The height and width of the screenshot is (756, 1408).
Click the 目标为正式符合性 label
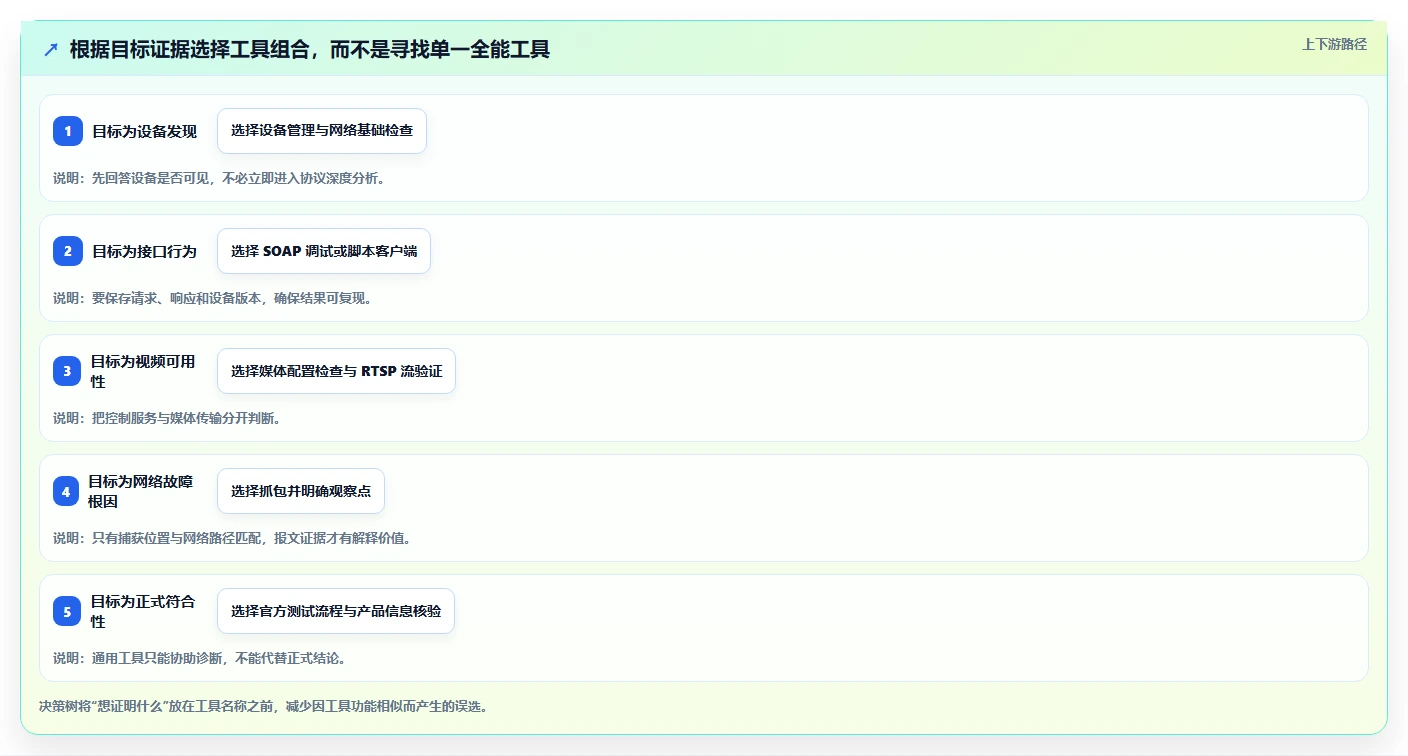pyautogui.click(x=144, y=611)
